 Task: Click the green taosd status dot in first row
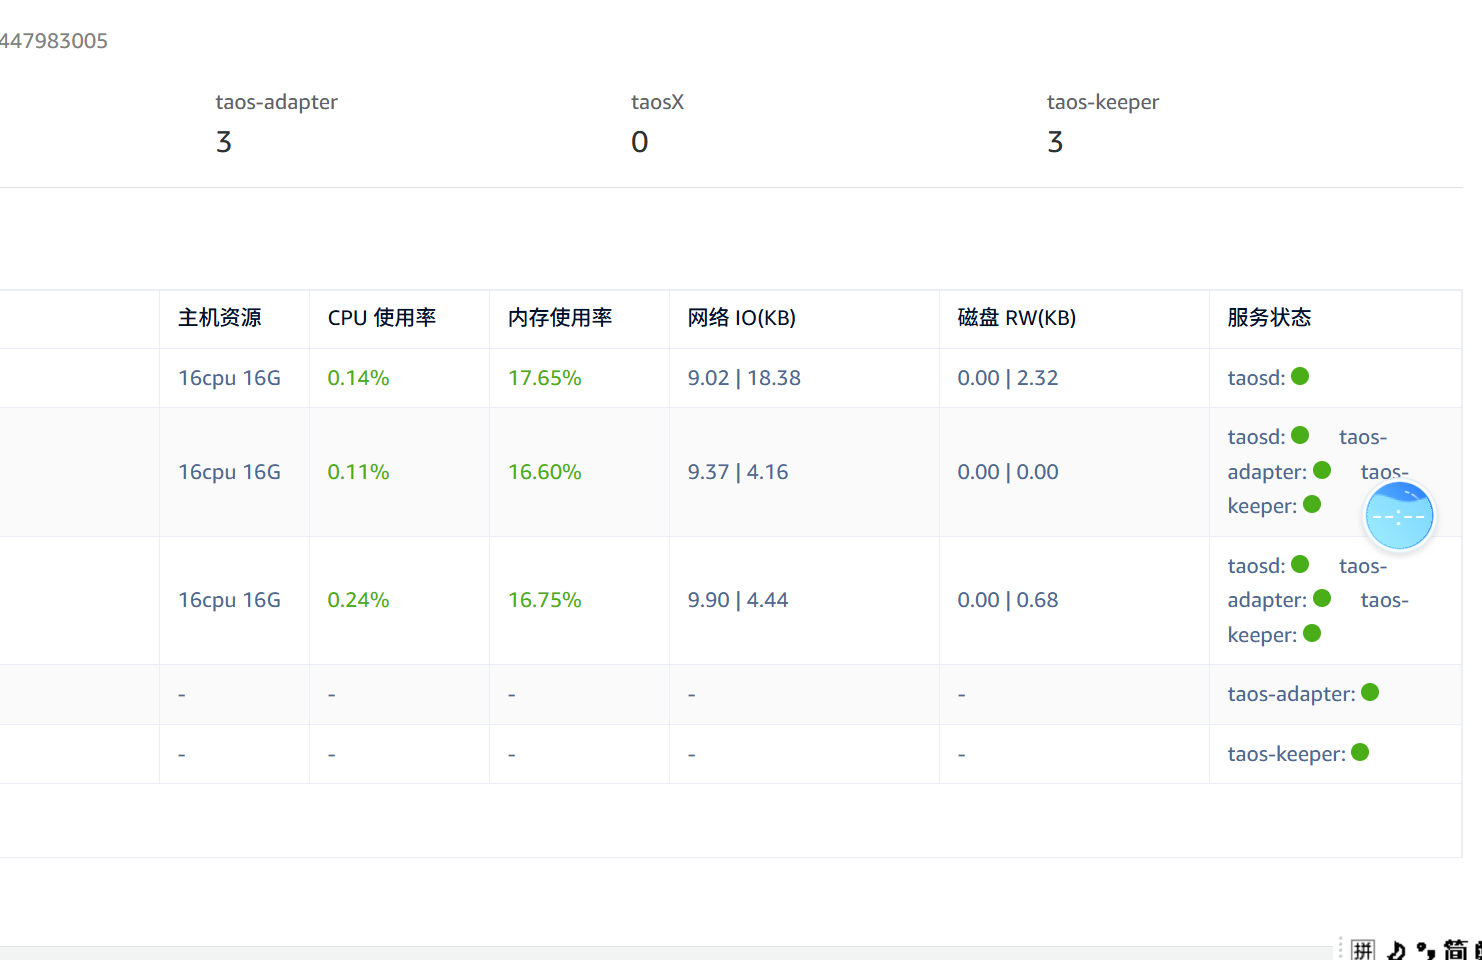pyautogui.click(x=1300, y=376)
